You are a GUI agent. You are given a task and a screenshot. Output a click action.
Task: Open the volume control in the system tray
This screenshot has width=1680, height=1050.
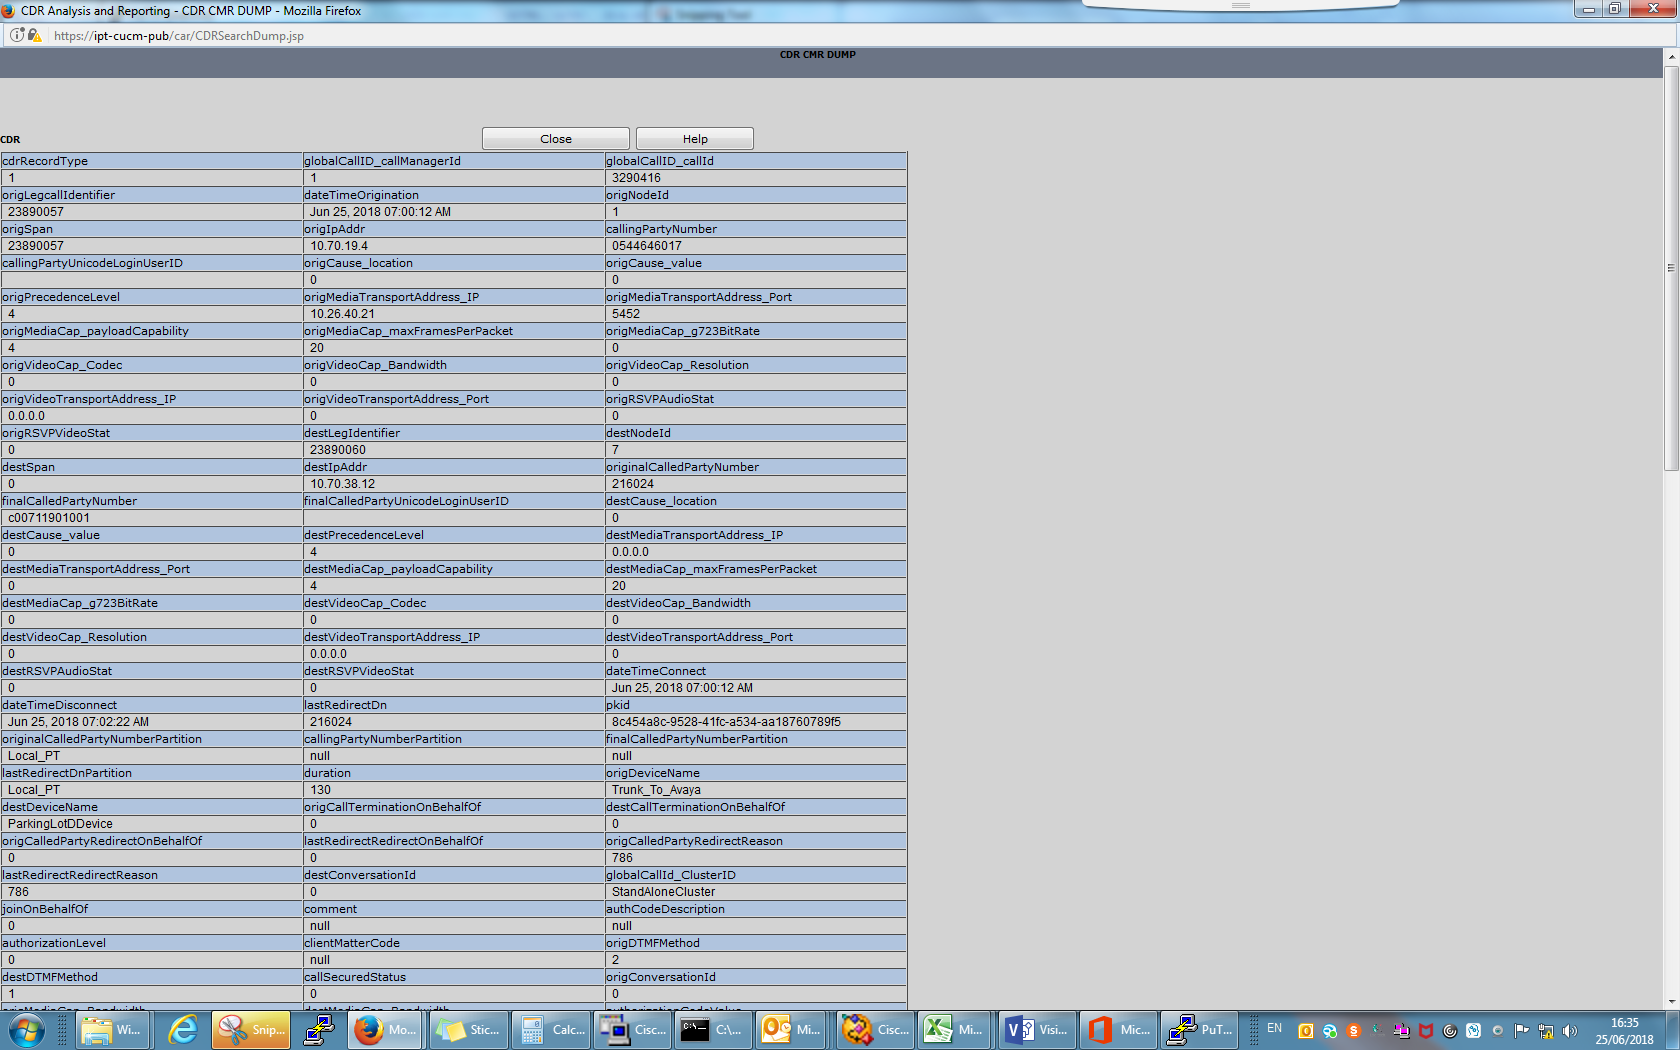click(1569, 1031)
